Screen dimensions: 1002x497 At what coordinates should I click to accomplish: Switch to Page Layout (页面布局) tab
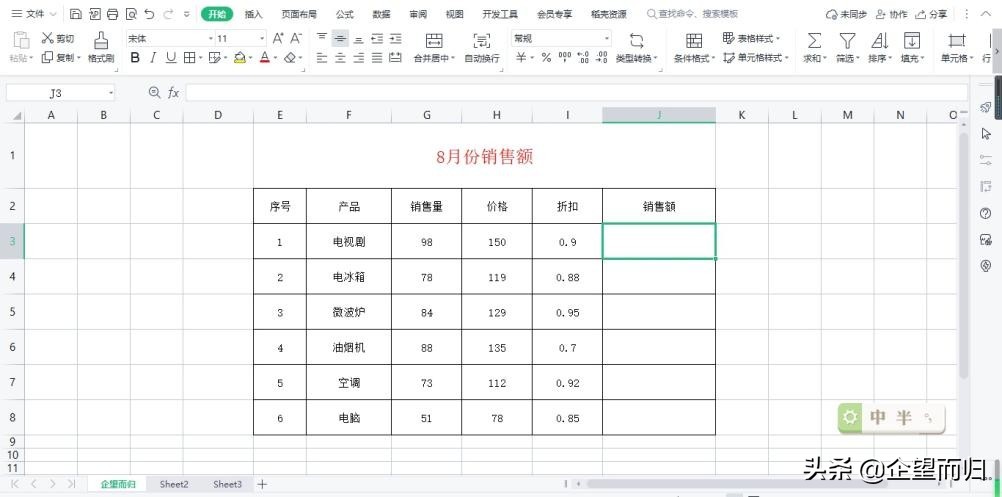299,13
